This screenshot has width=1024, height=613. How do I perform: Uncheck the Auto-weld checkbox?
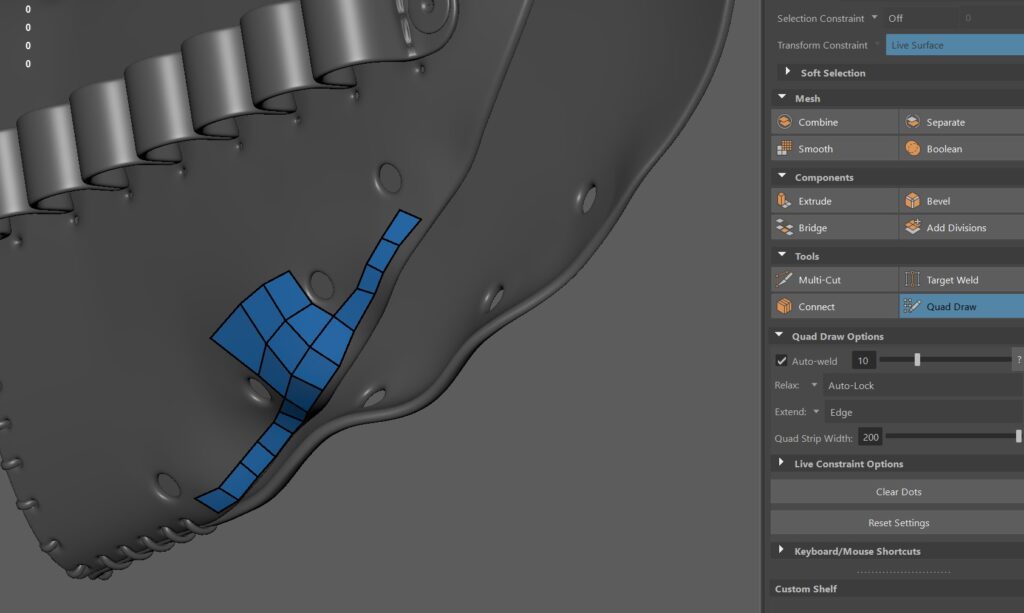(x=782, y=361)
